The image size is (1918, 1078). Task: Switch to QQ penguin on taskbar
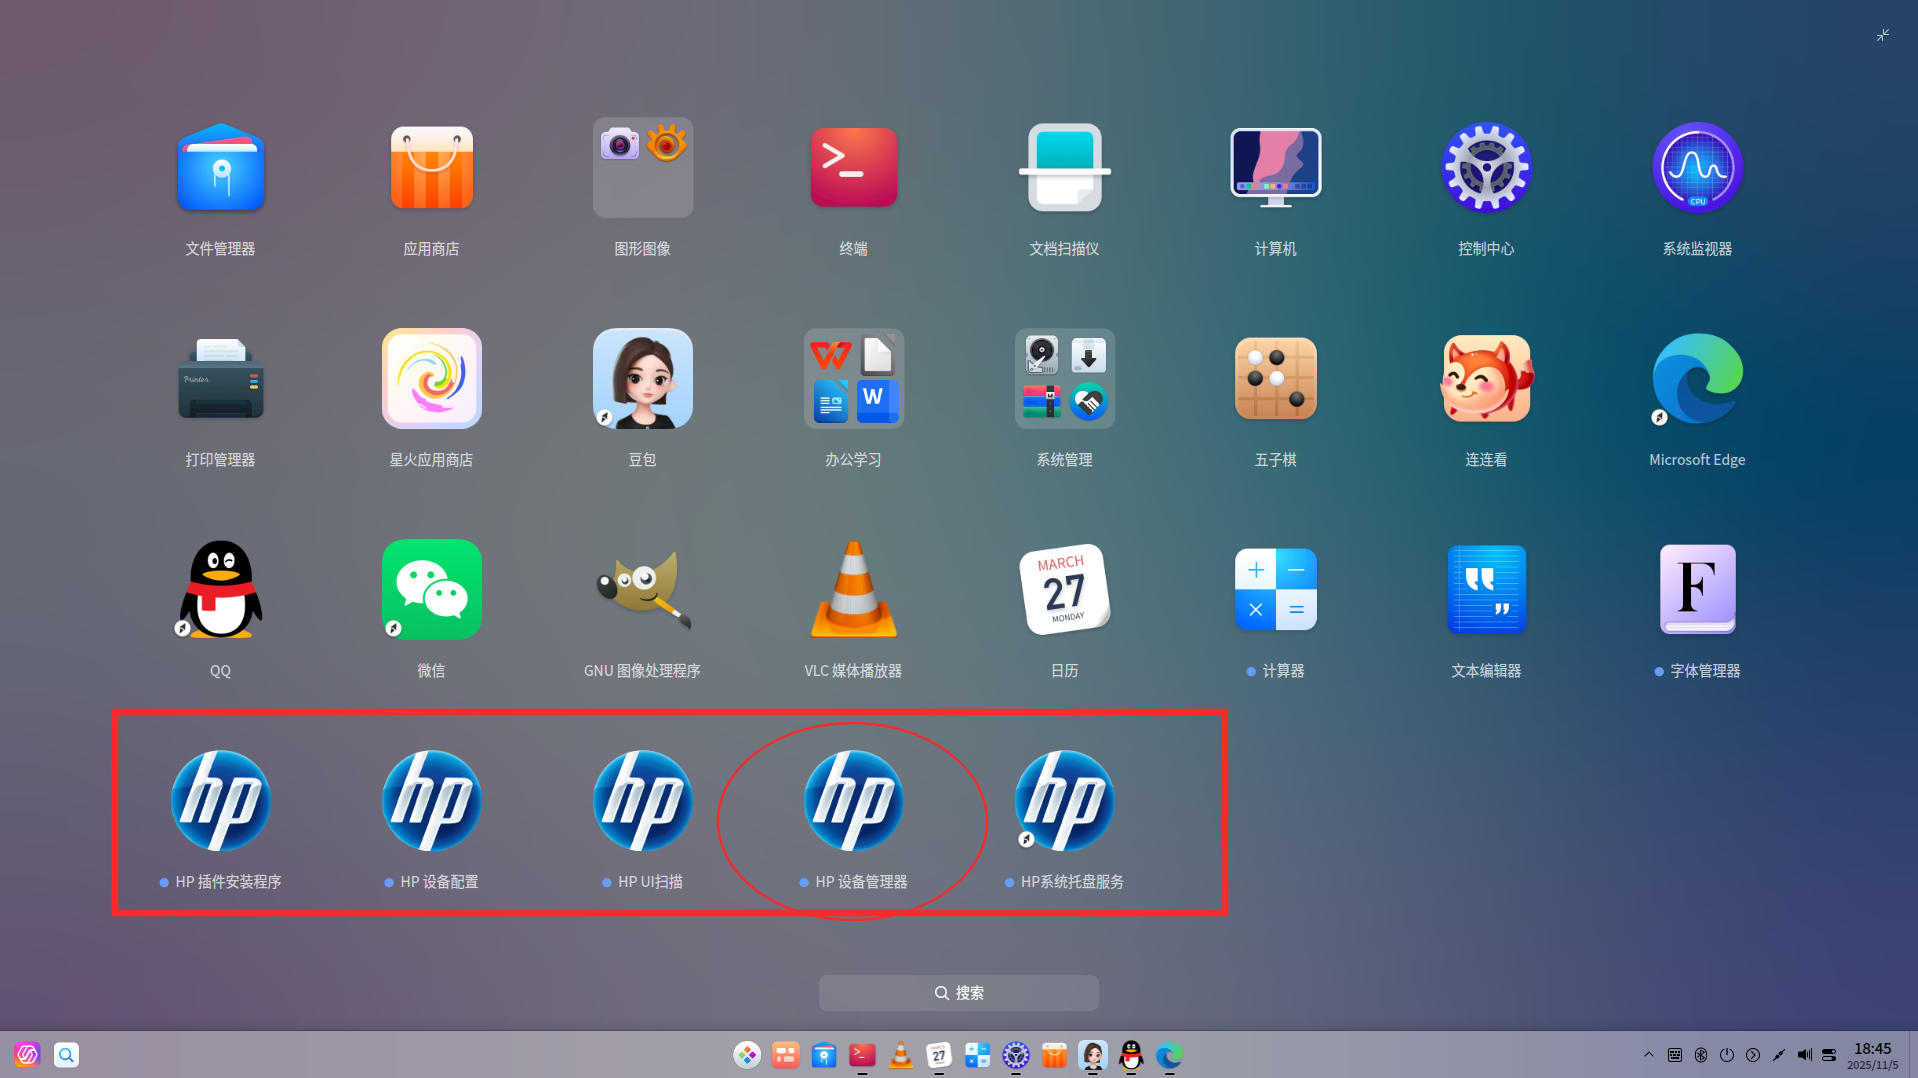[1131, 1055]
